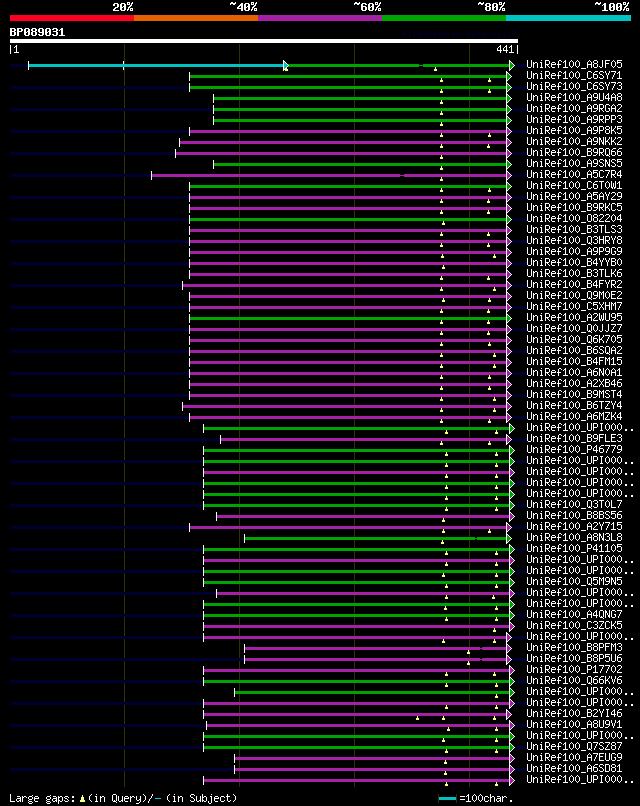Select hit UniRef100_P41105

(x=574, y=549)
